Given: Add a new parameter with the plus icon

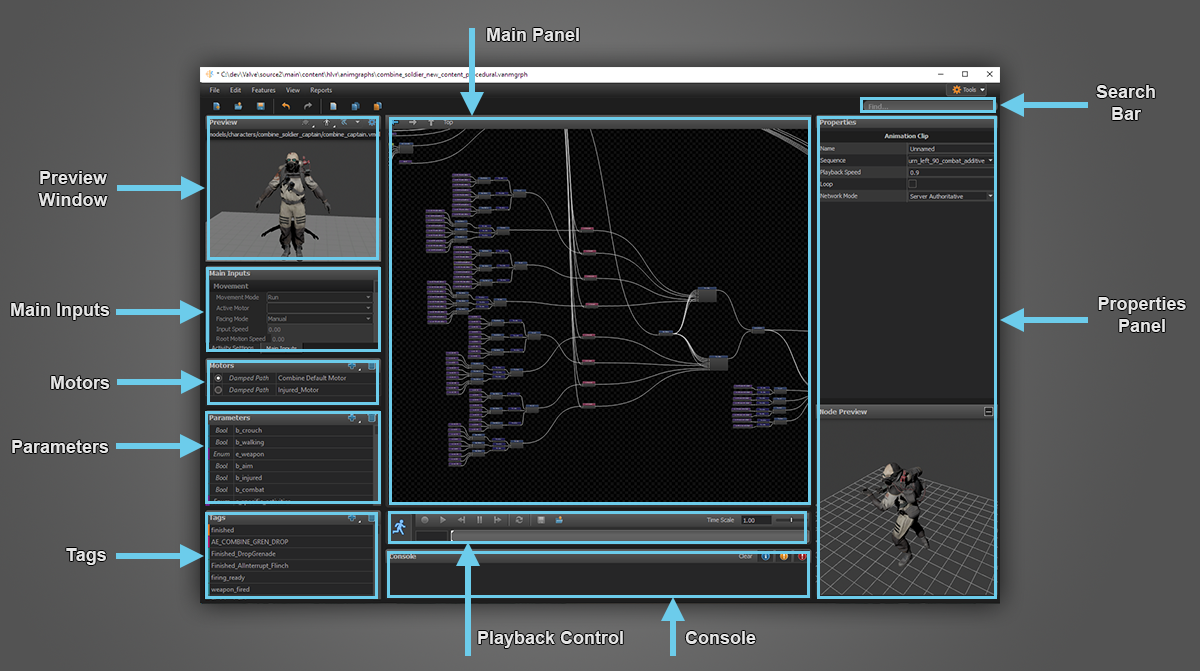Looking at the screenshot, I should pyautogui.click(x=351, y=418).
